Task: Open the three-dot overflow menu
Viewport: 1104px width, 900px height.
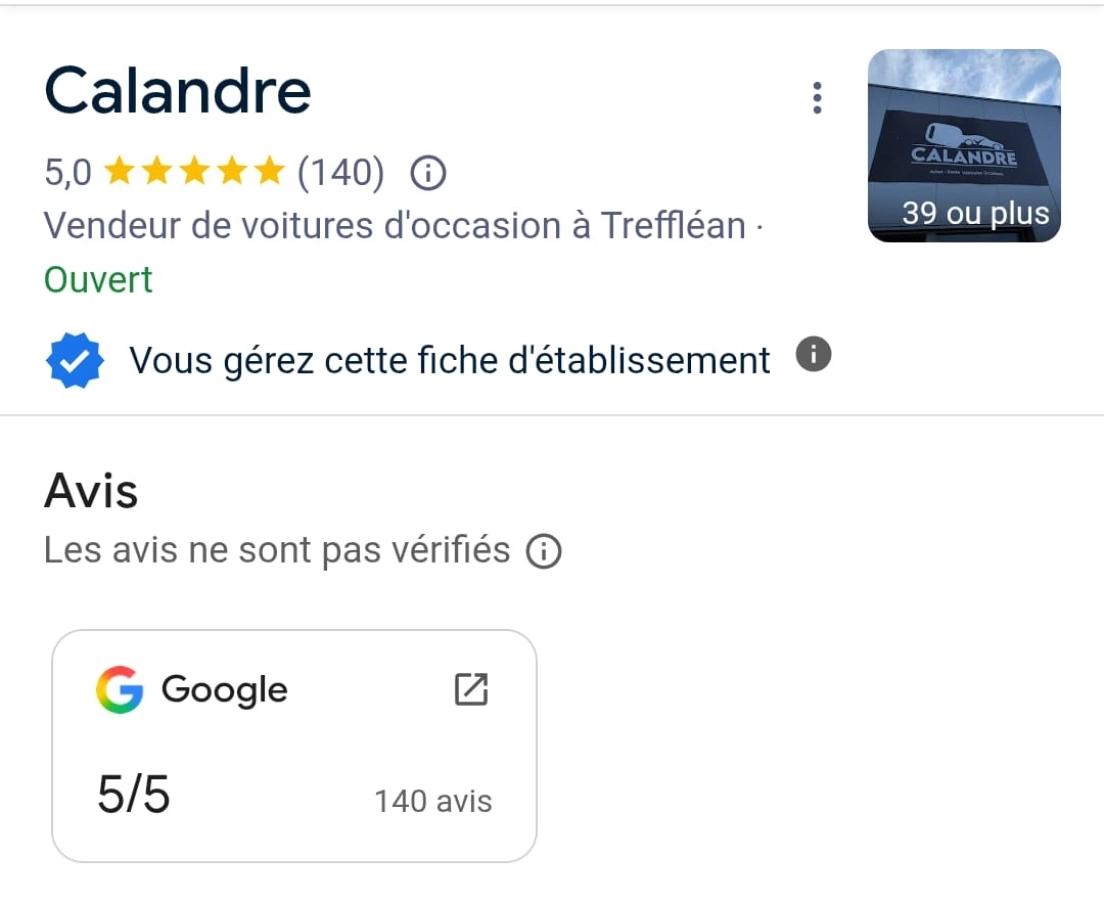Action: pos(817,97)
